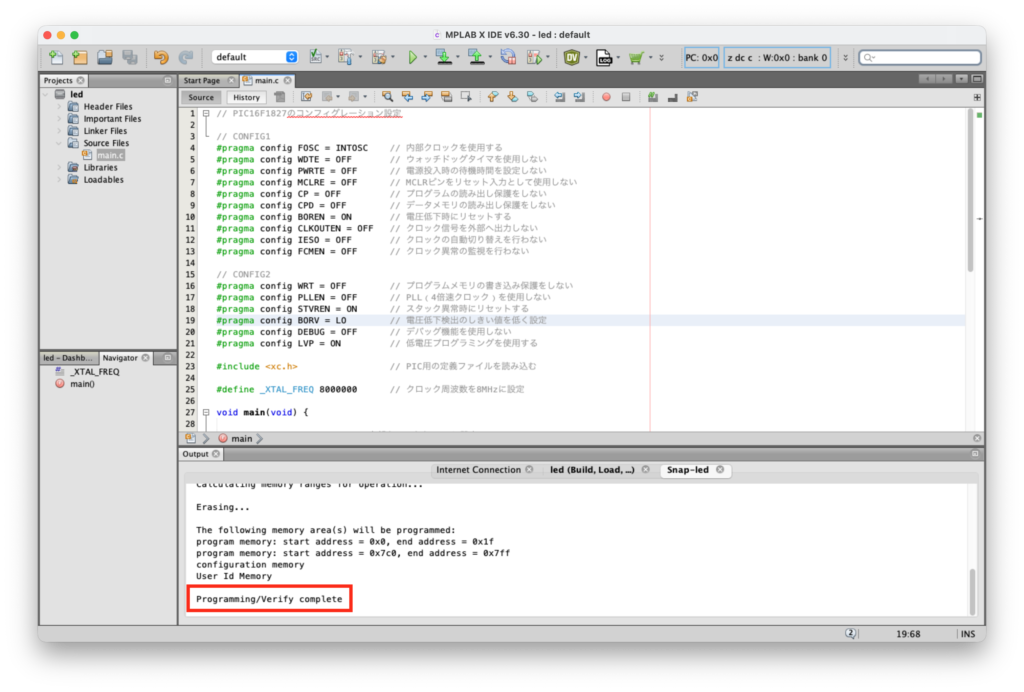This screenshot has width=1024, height=692.
Task: Open the Run project dropdown arrow
Action: pos(425,57)
